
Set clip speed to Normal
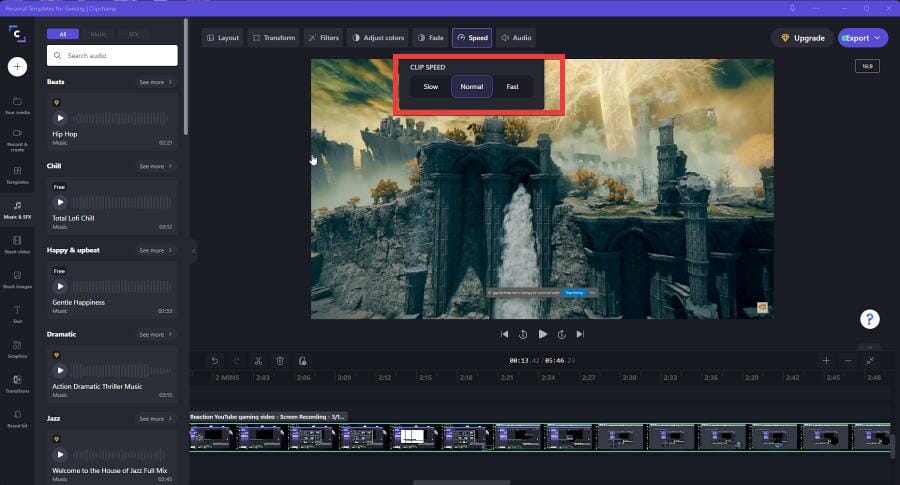pos(472,87)
